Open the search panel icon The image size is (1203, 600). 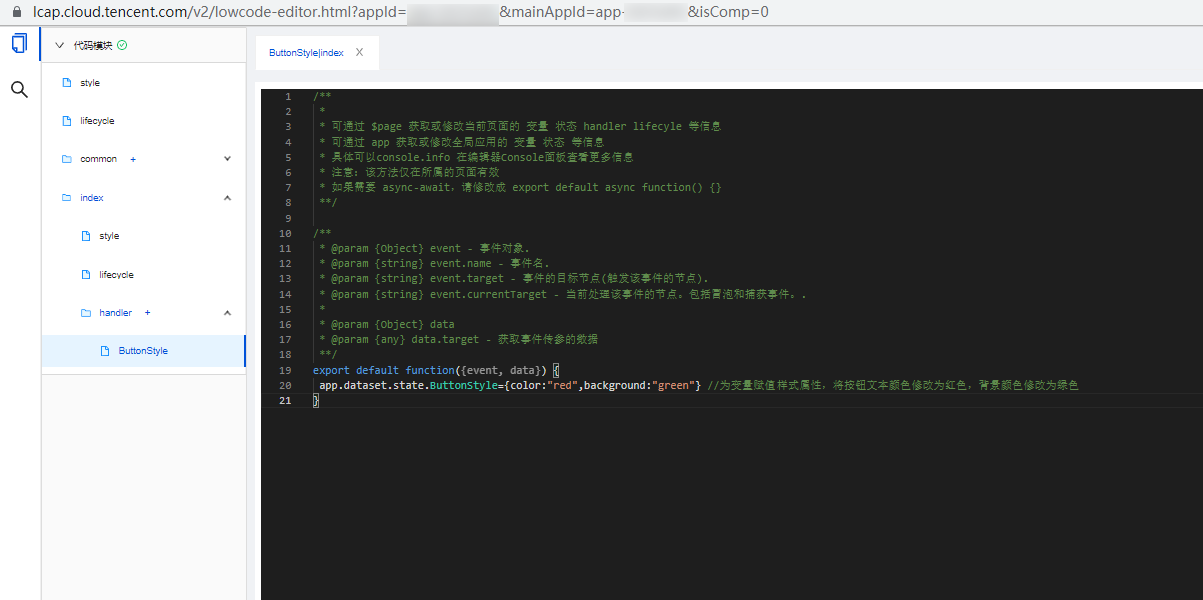pyautogui.click(x=19, y=89)
